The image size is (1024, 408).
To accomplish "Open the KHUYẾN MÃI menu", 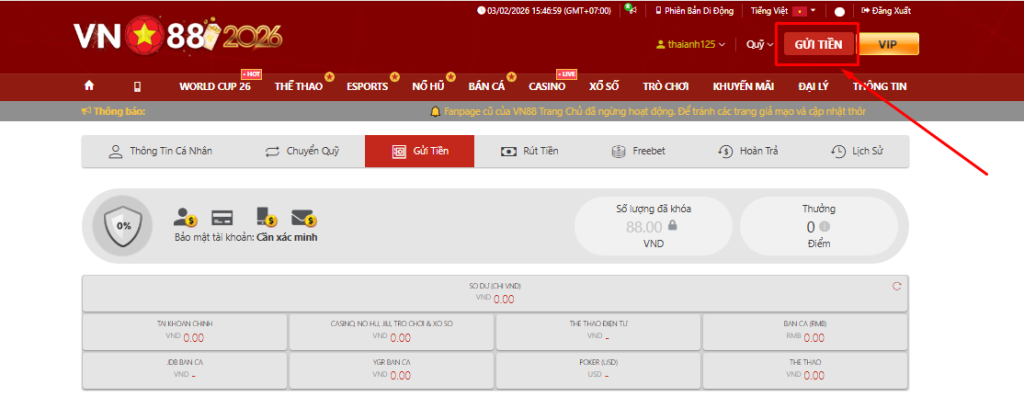I will 743,86.
